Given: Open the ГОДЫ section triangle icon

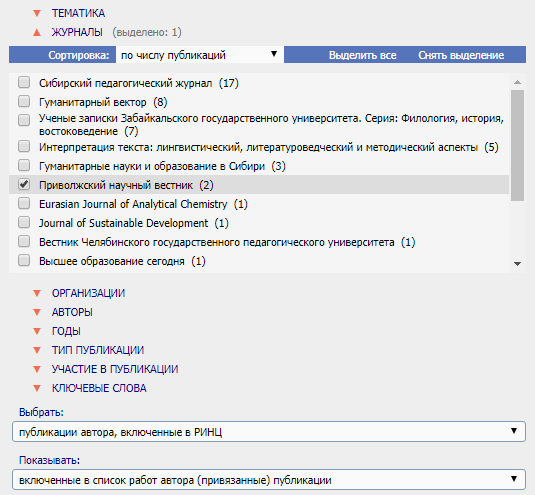Looking at the screenshot, I should tap(37, 331).
